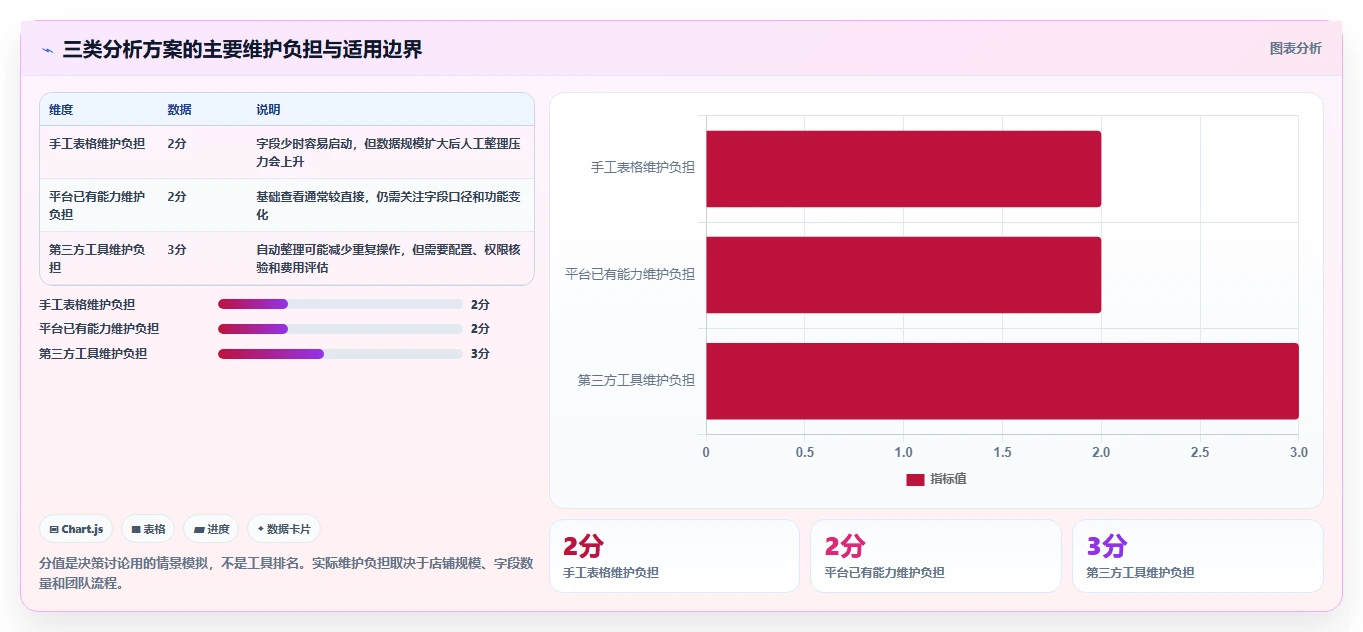The height and width of the screenshot is (632, 1363).
Task: Click the 第三方工具维护负担 cell in the table
Action: (97, 258)
